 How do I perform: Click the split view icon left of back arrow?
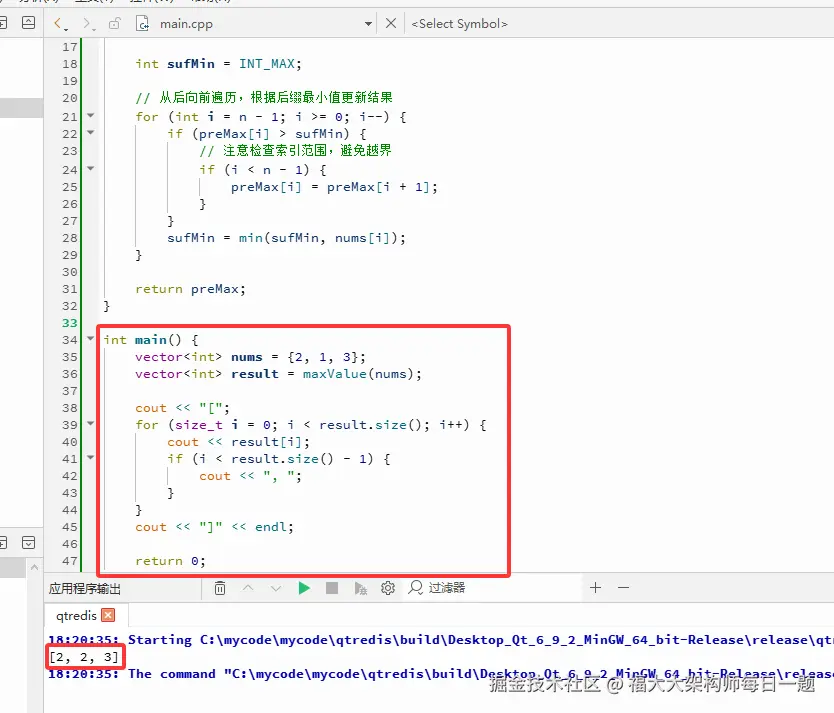[28, 23]
